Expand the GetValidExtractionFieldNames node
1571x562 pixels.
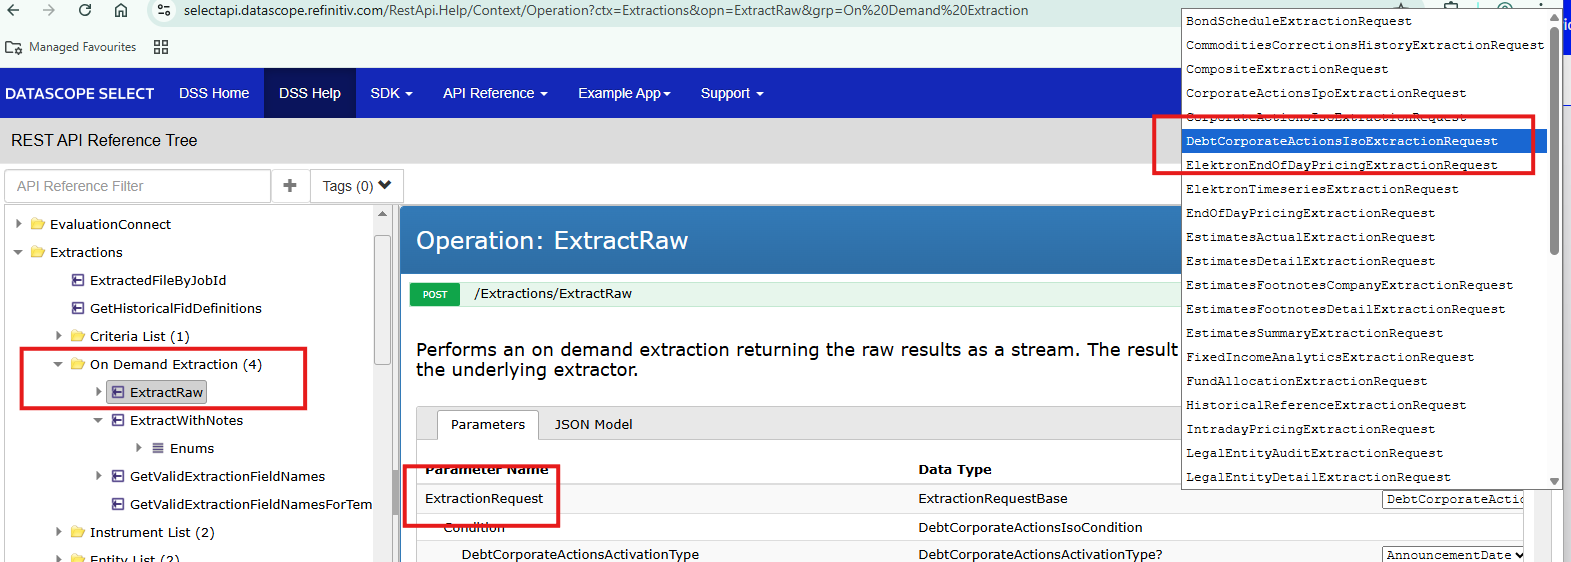[x=99, y=476]
